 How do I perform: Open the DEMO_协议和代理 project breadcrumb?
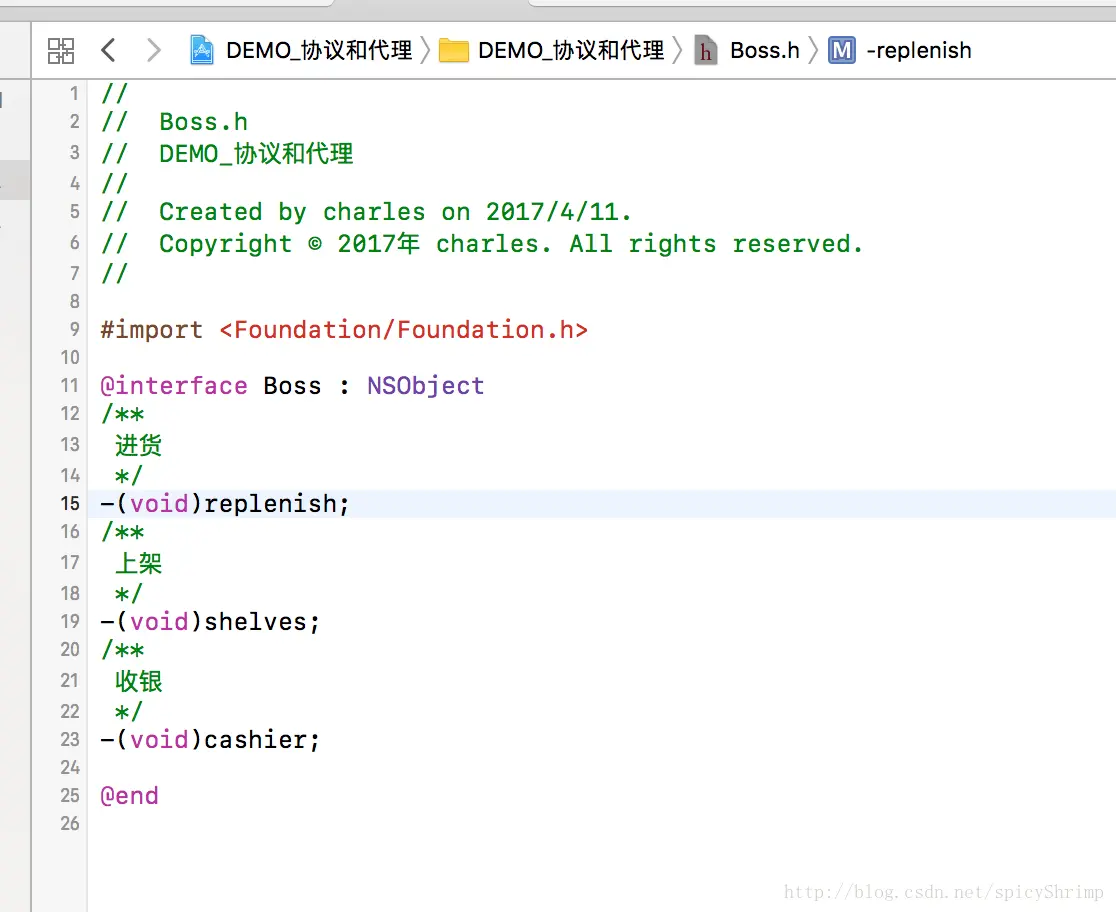click(319, 51)
